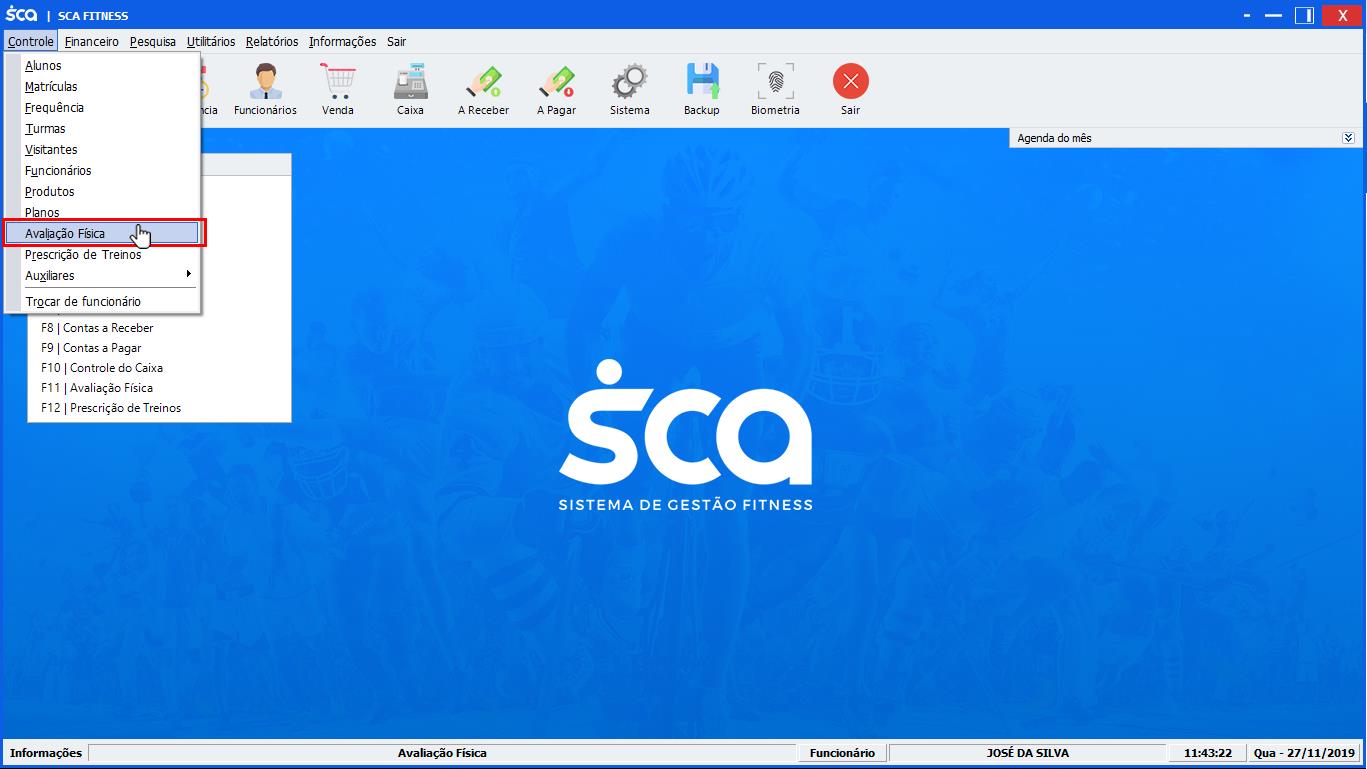Restore the window with the maximize button
1367x769 pixels.
(1304, 15)
